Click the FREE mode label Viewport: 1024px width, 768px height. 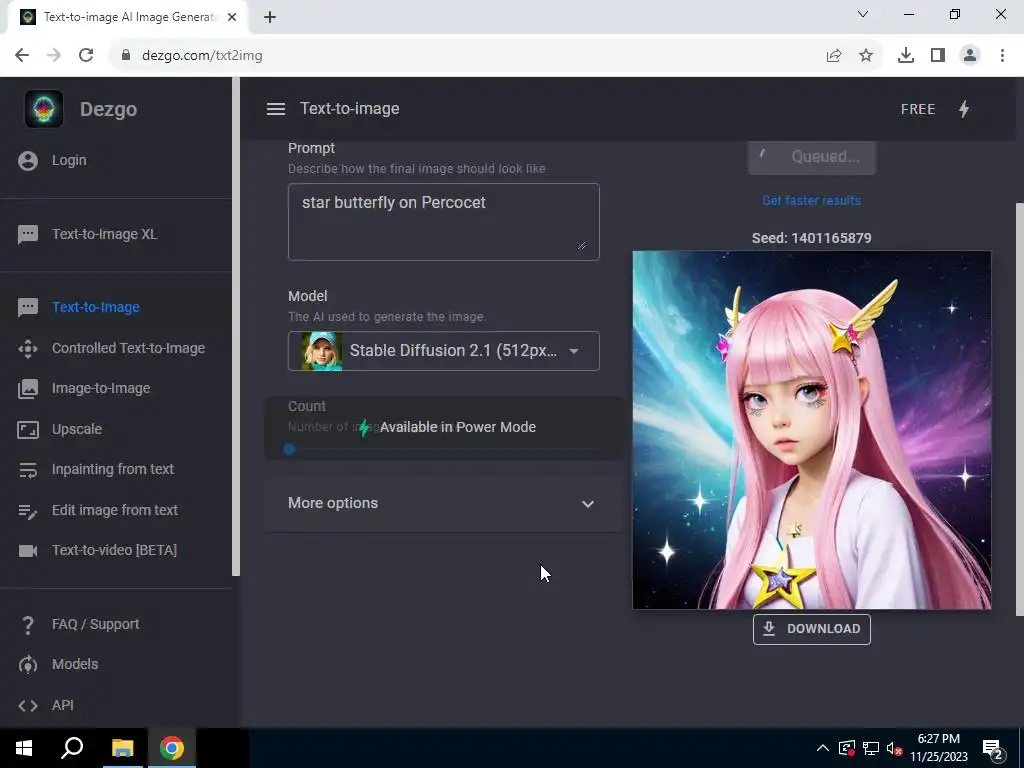pos(918,109)
